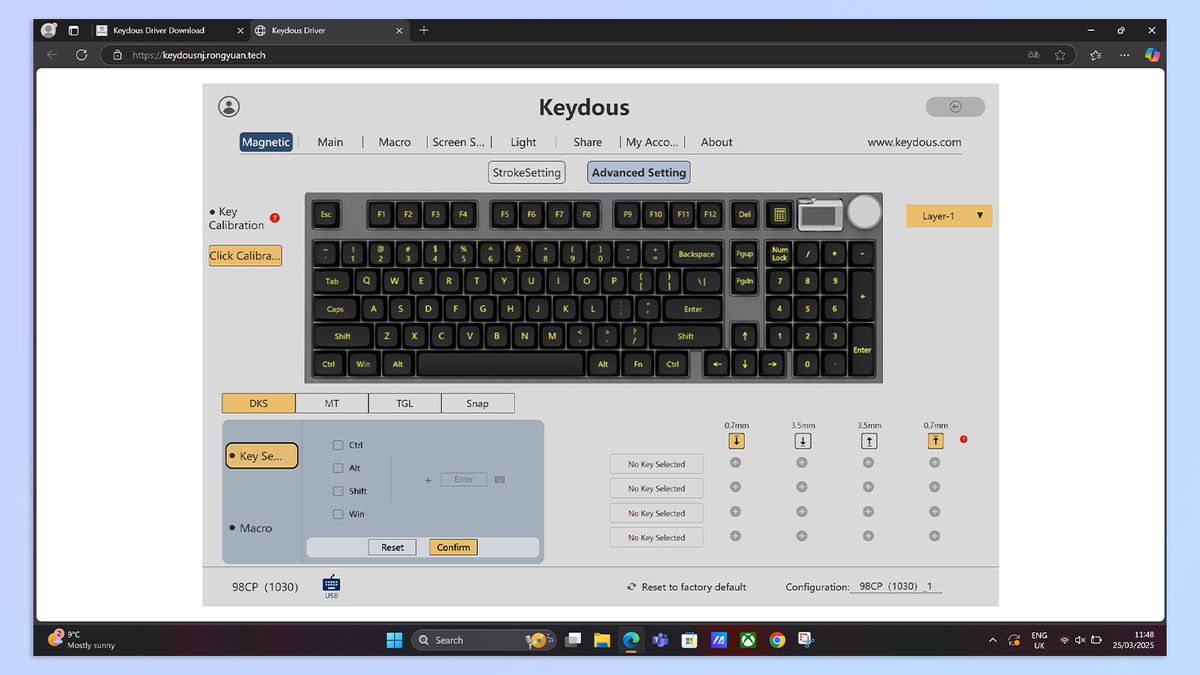1200x675 pixels.
Task: Expand hidden icons in the system tray
Action: (992, 639)
